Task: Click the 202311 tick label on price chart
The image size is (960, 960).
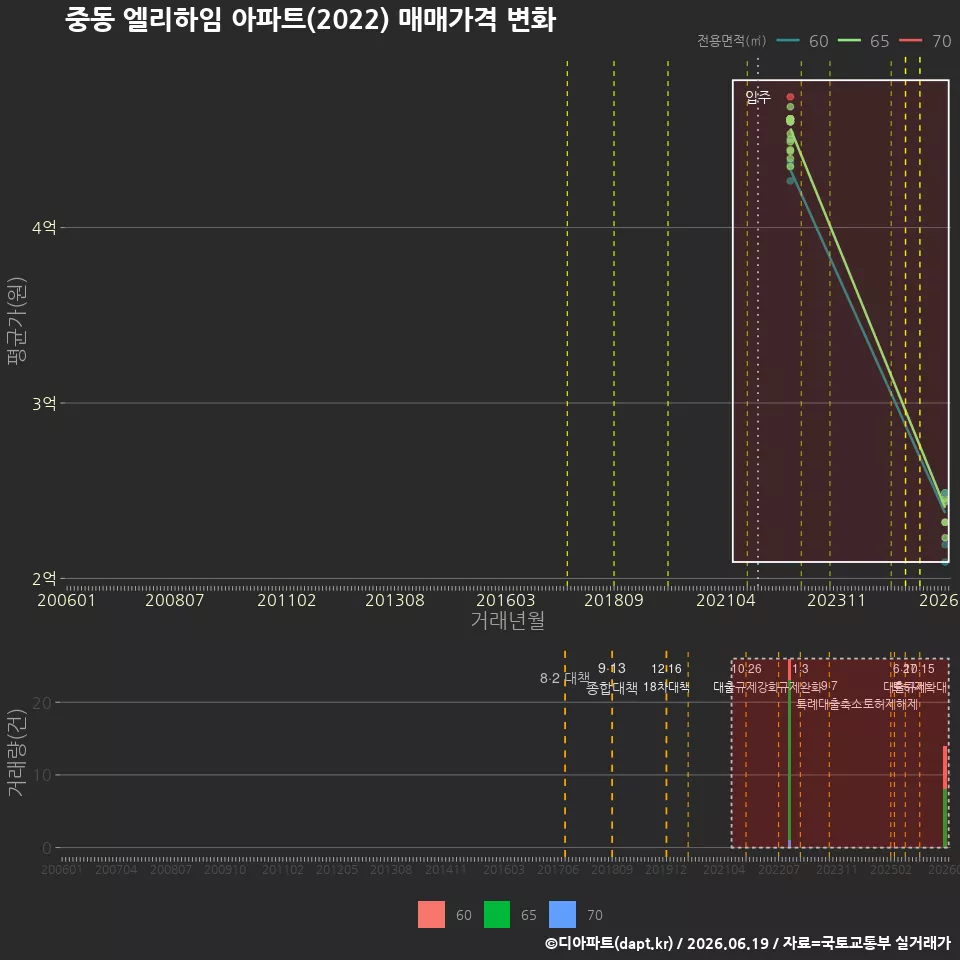Action: tap(836, 600)
